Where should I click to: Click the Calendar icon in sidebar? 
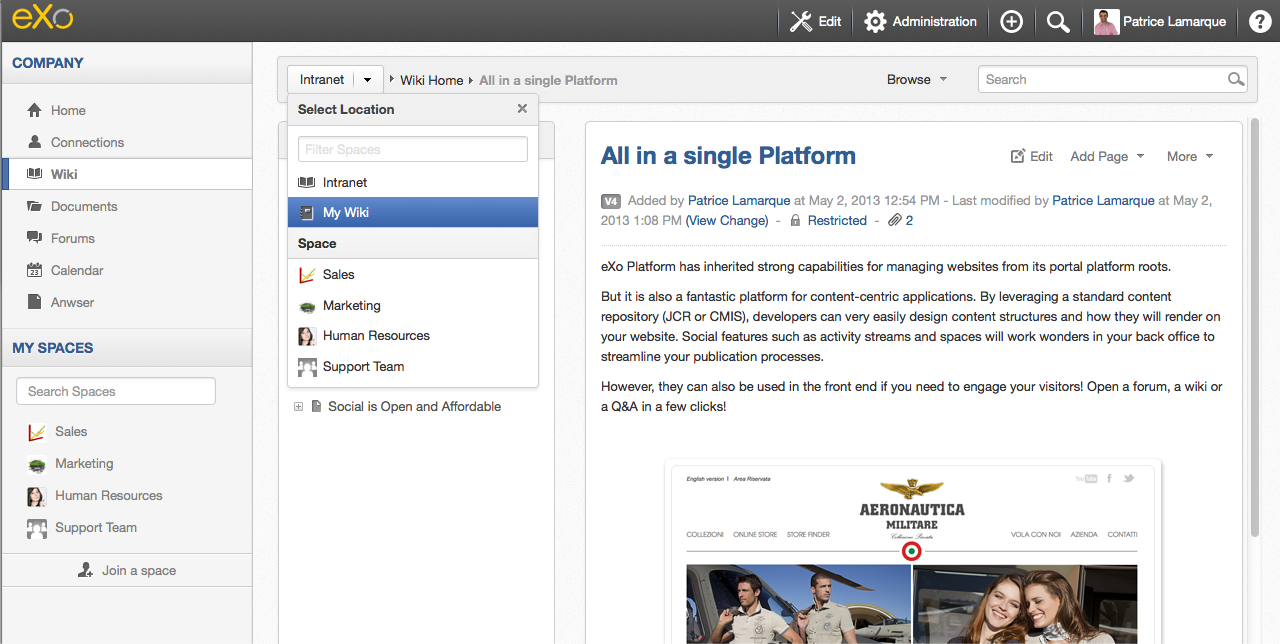tap(35, 270)
